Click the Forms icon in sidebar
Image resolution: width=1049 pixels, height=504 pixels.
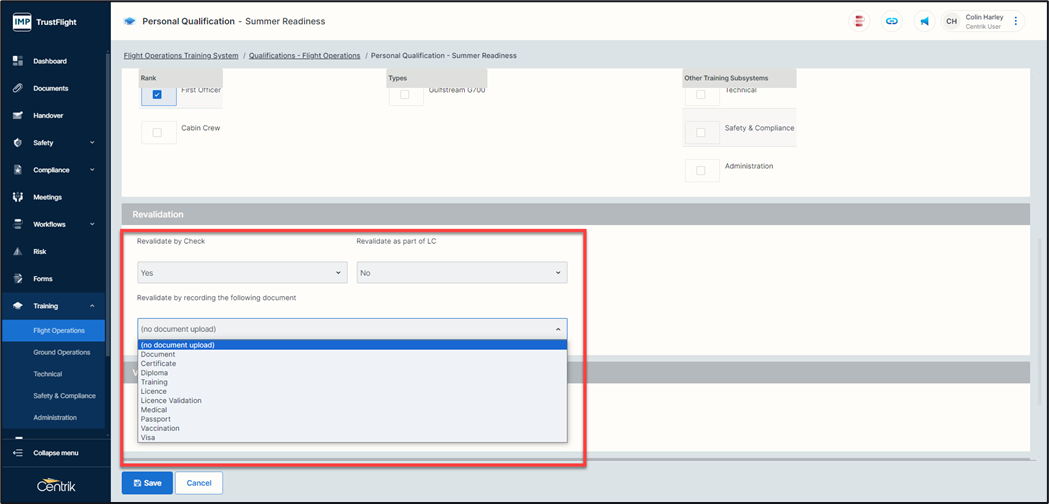click(x=18, y=278)
